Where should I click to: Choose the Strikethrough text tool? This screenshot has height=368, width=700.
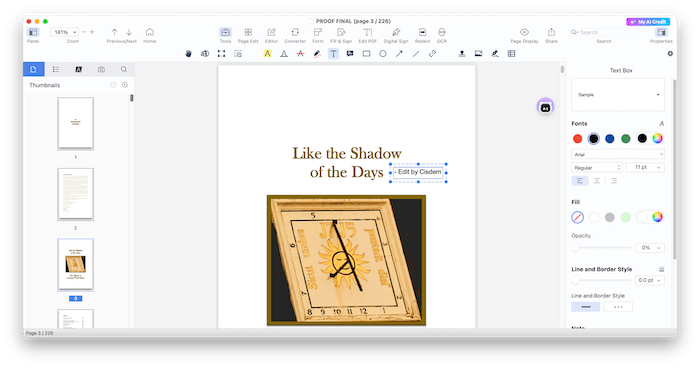(x=300, y=54)
